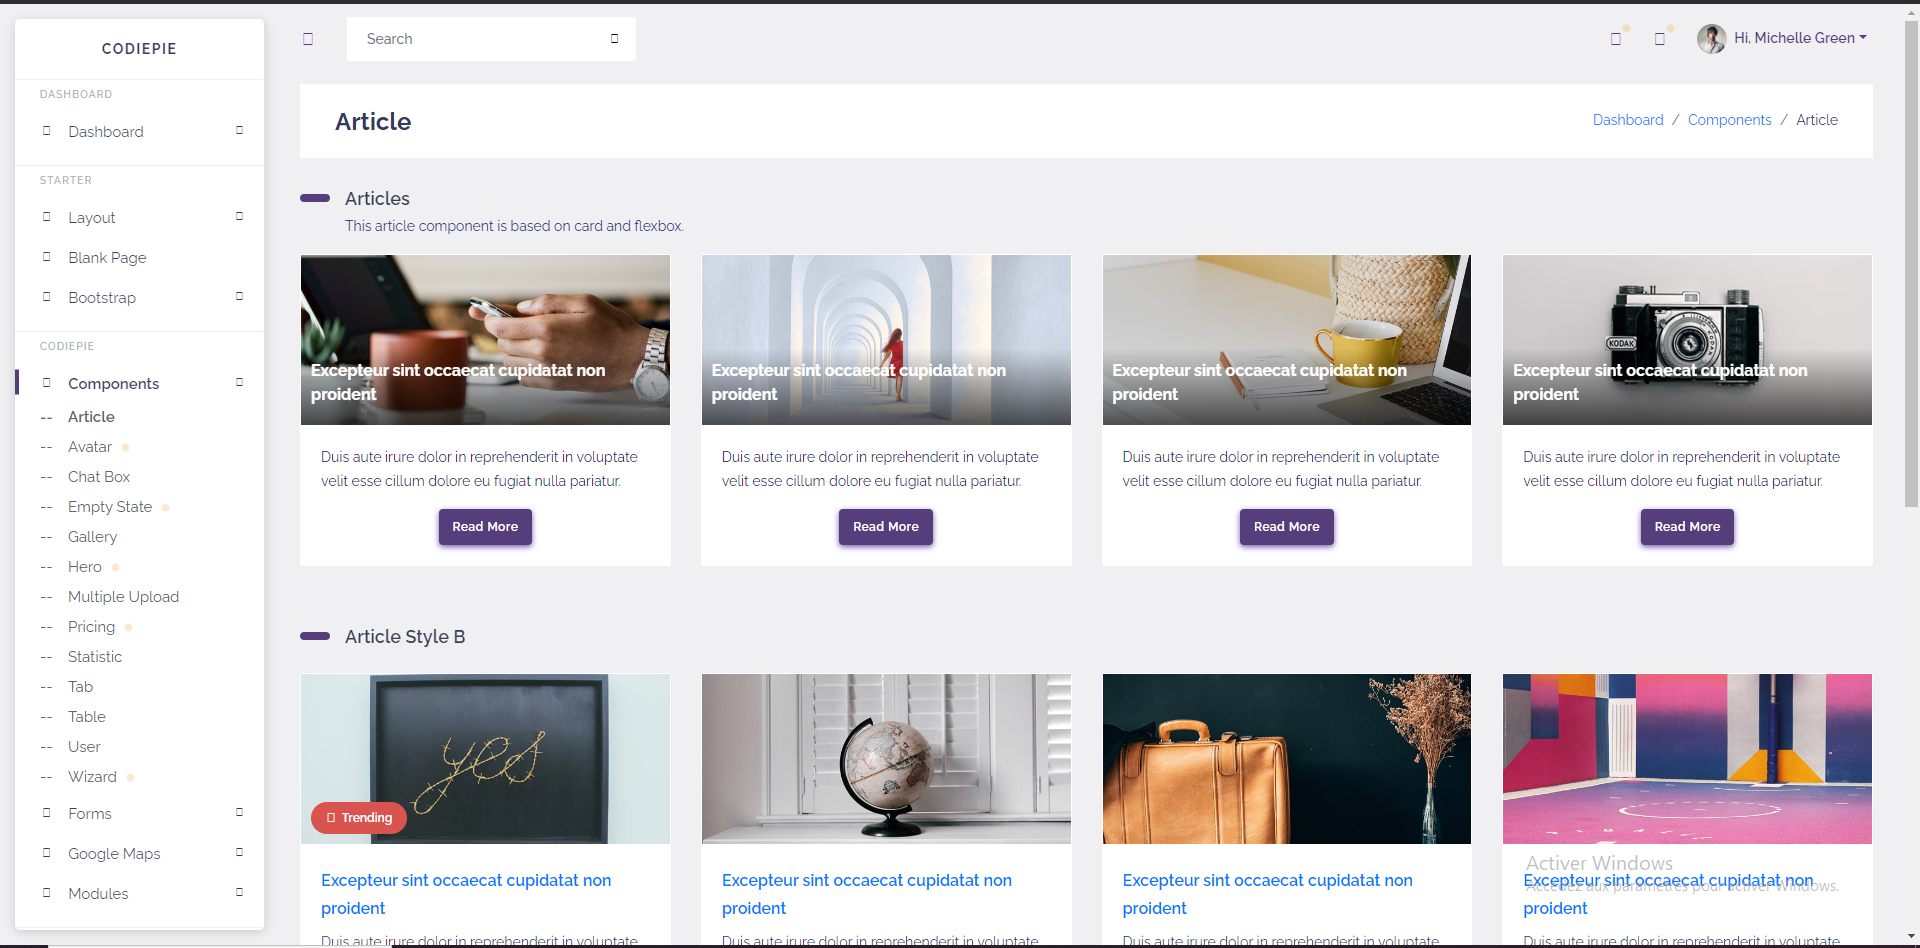Collapse the Components menu arrow
This screenshot has height=948, width=1920.
pyautogui.click(x=239, y=383)
